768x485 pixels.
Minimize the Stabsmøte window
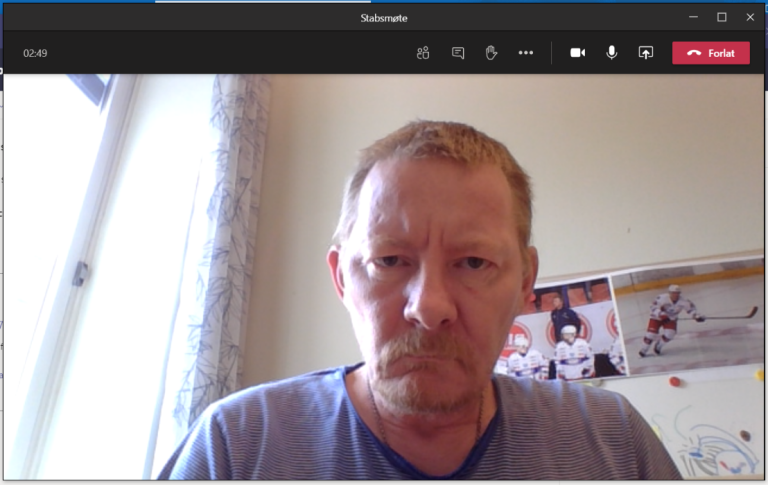click(693, 17)
